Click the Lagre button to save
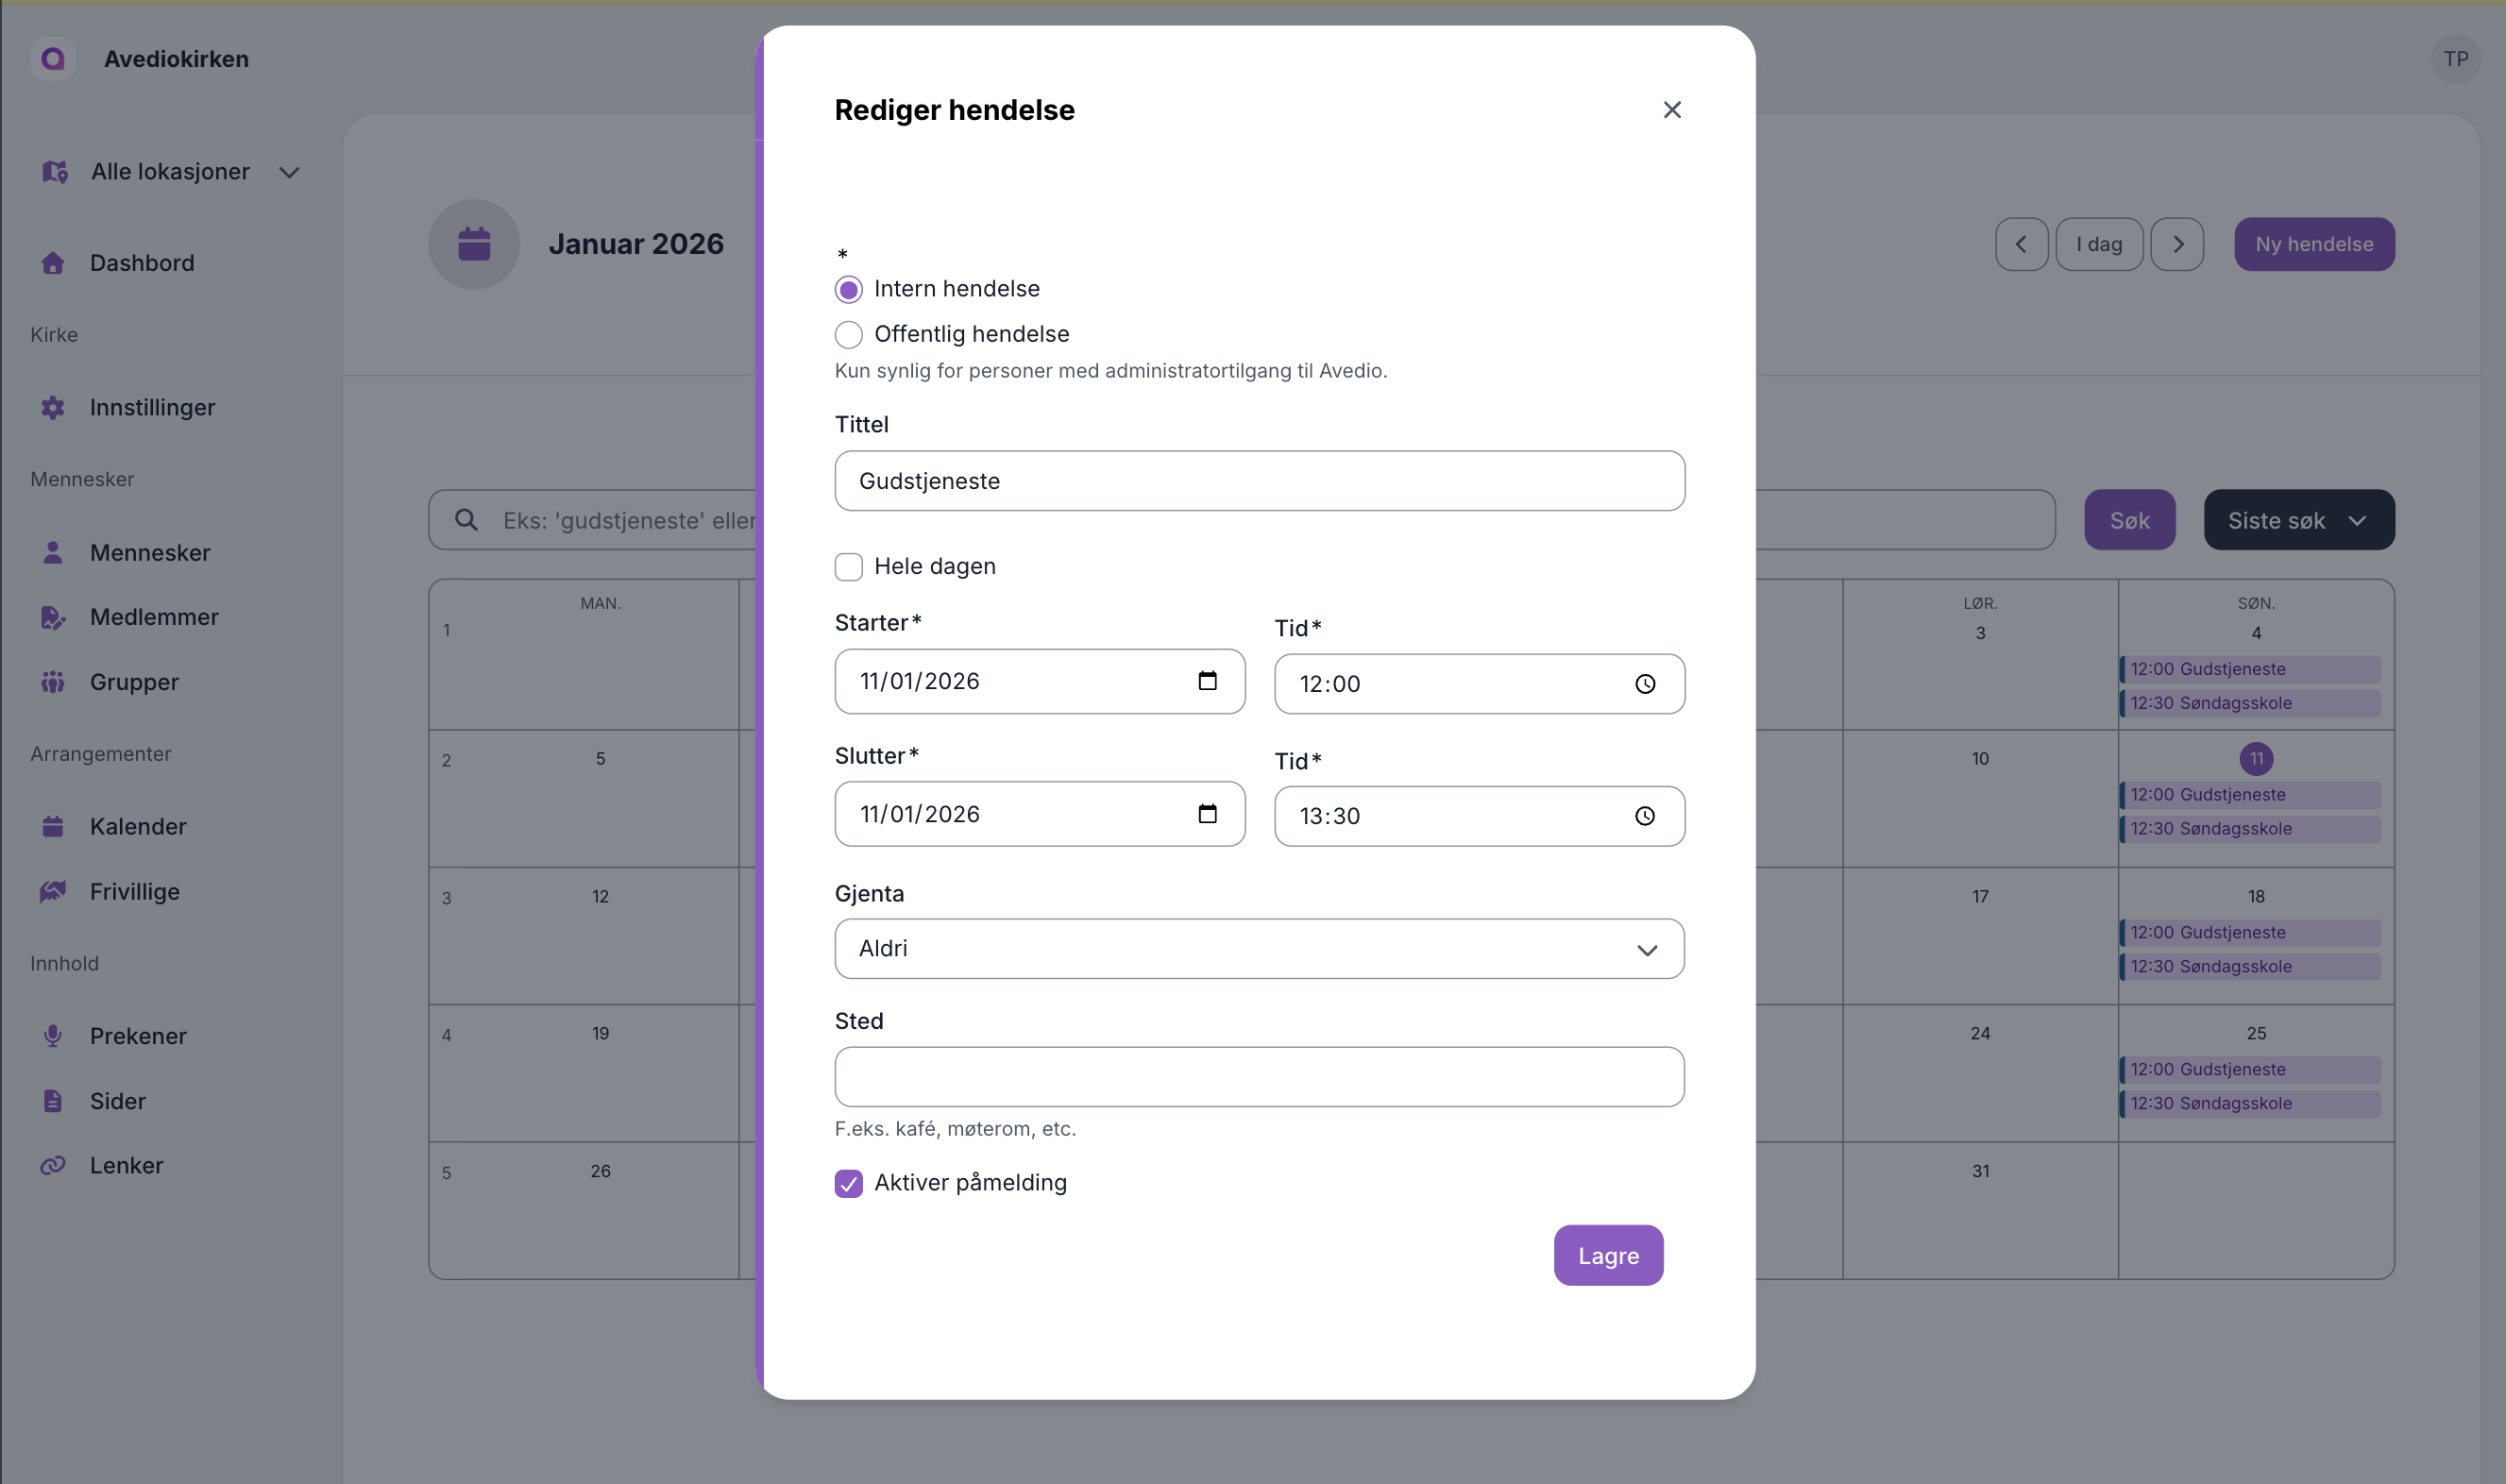 coord(1607,1255)
